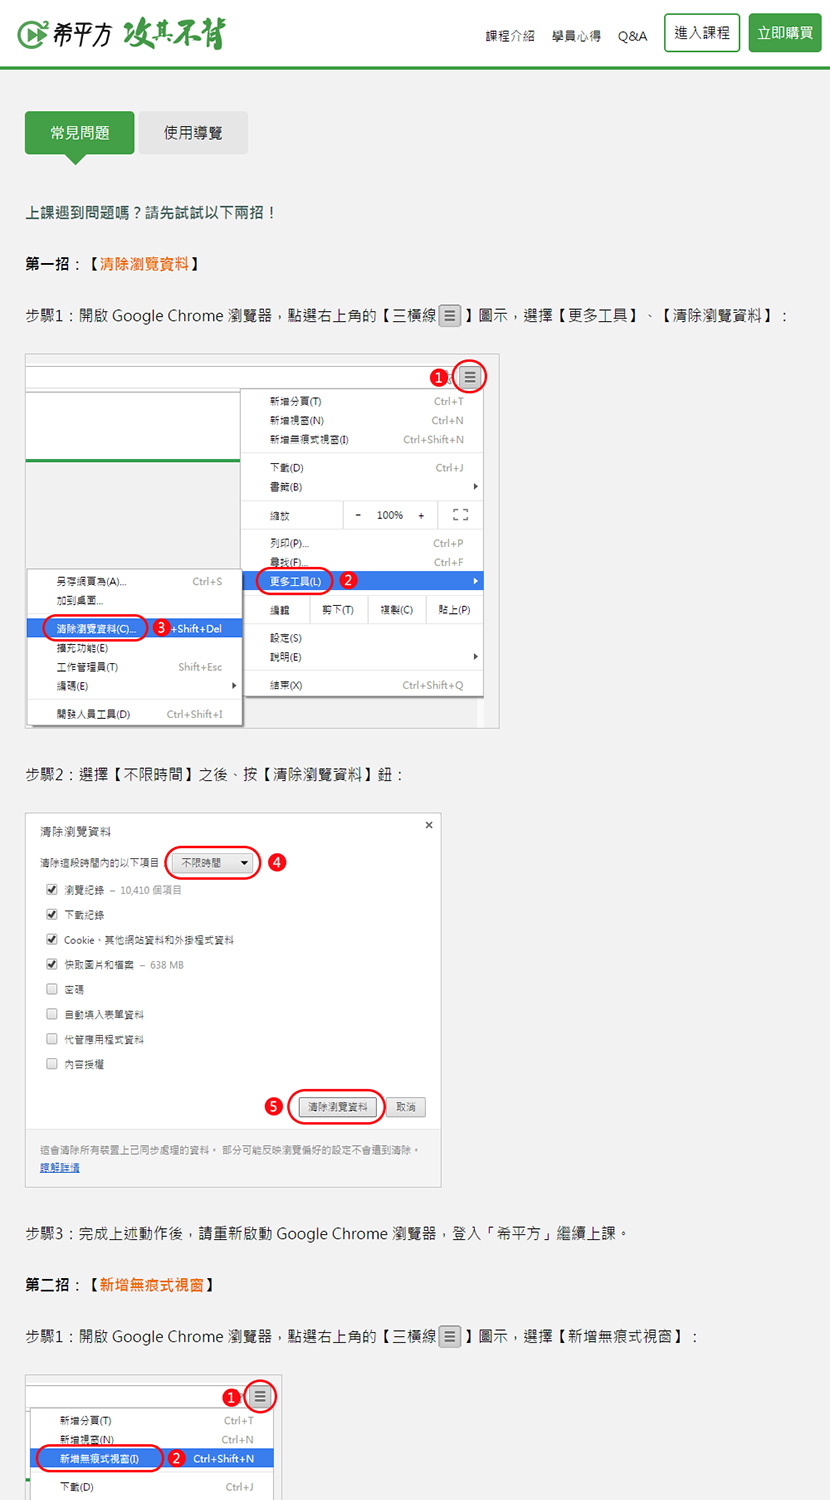Click 剪下(T) in the 編輯 row
The image size is (830, 1500).
[338, 610]
